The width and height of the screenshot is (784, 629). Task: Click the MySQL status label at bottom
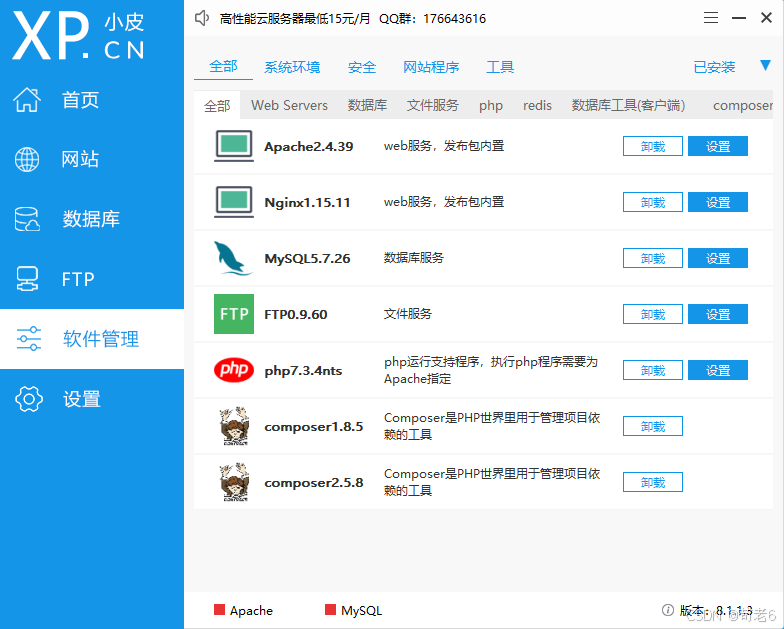(361, 610)
